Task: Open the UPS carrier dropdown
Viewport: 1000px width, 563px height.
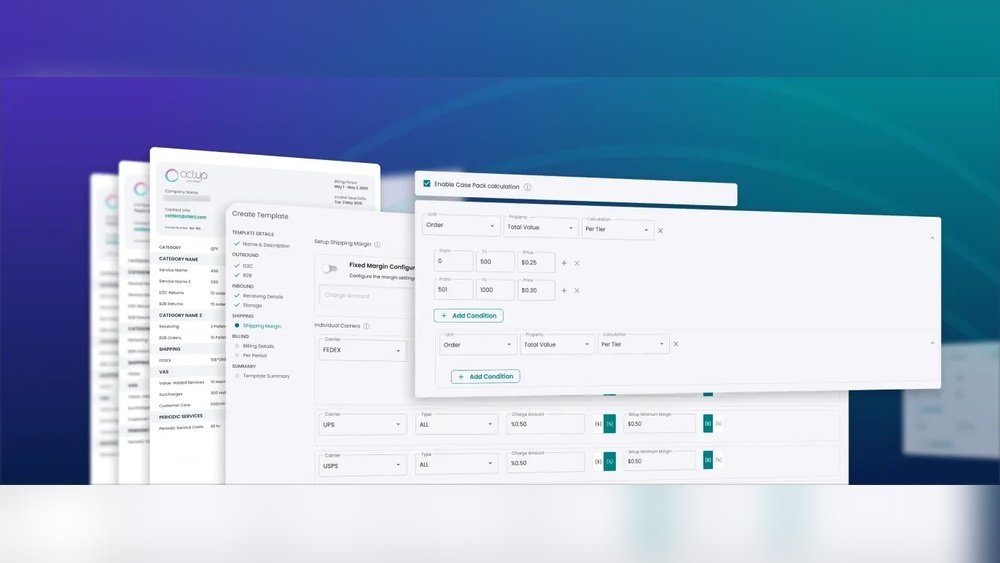Action: coord(362,424)
